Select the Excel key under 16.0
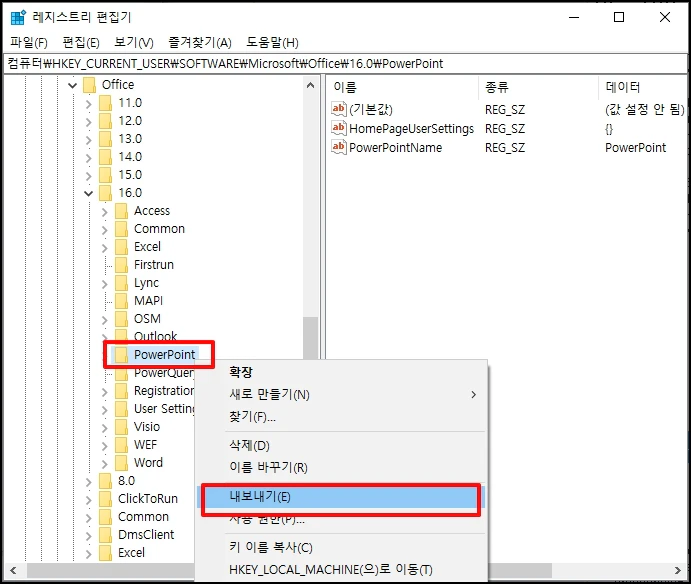 [147, 247]
